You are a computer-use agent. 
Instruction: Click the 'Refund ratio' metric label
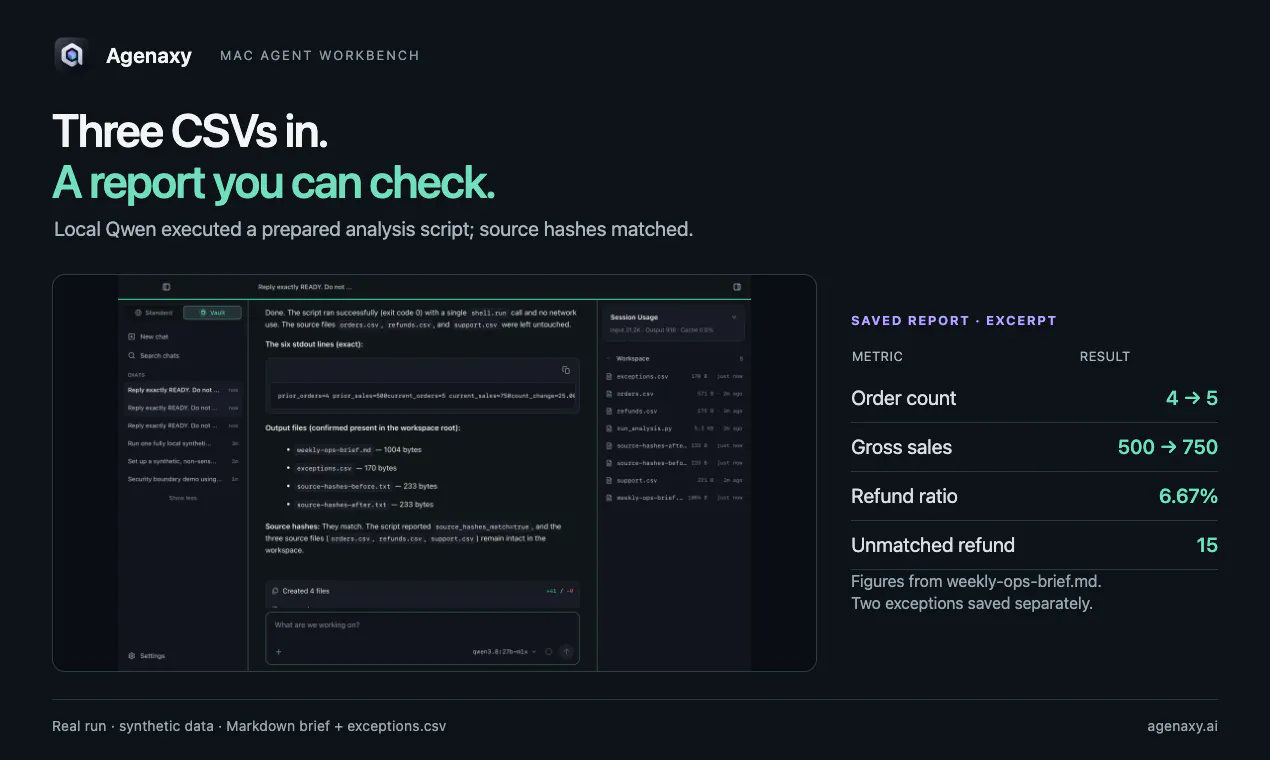(x=904, y=496)
